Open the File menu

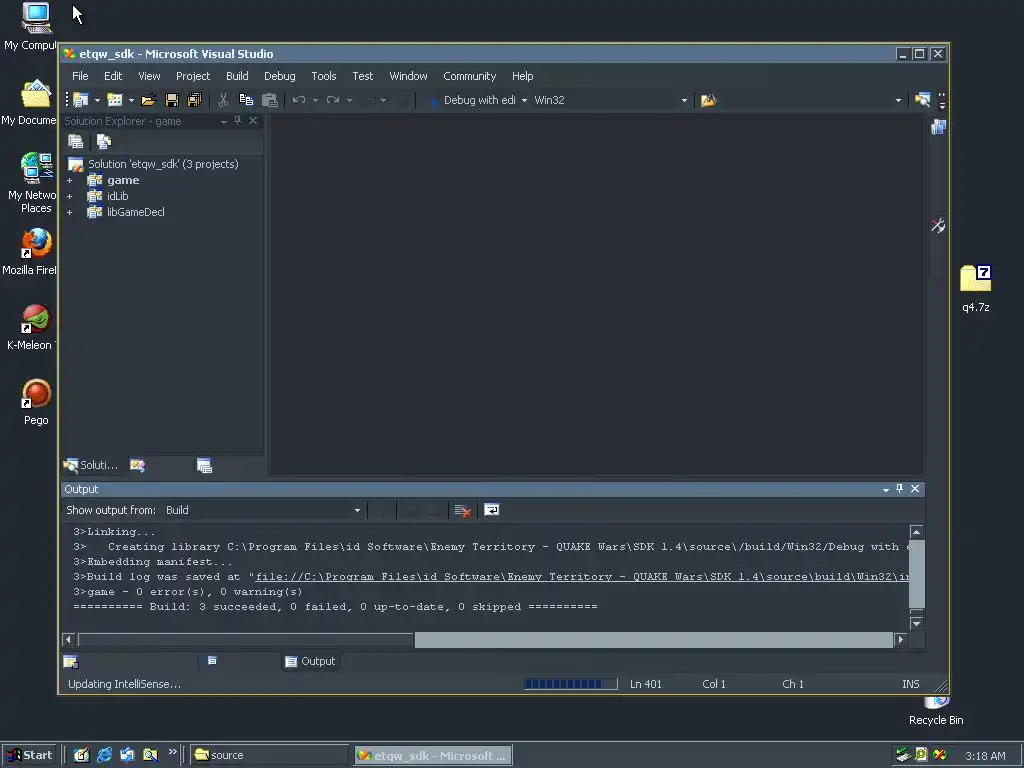(80, 76)
